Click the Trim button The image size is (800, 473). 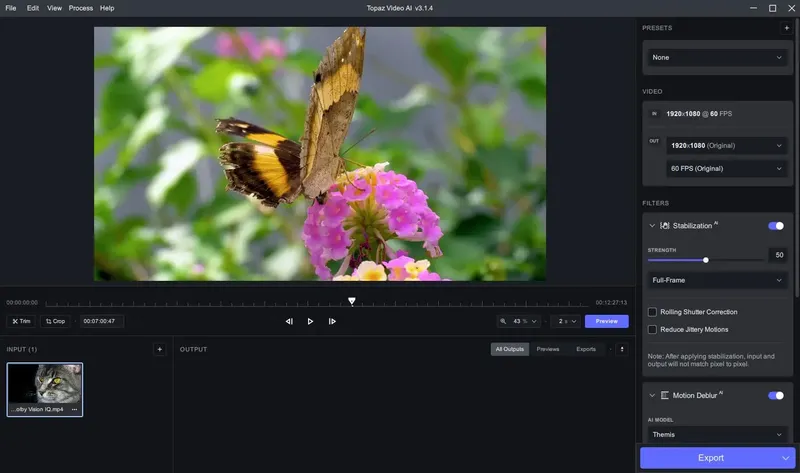pos(21,321)
